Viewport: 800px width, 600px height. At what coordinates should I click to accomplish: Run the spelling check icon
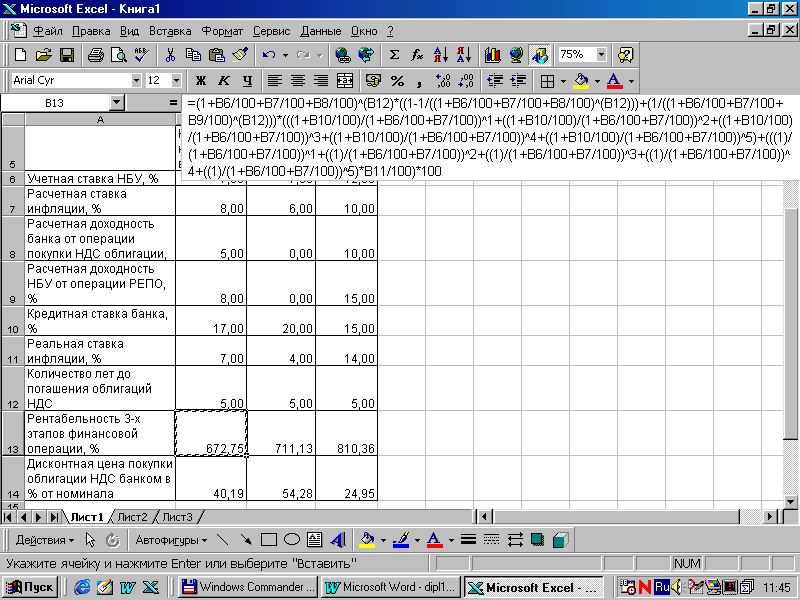pyautogui.click(x=141, y=55)
